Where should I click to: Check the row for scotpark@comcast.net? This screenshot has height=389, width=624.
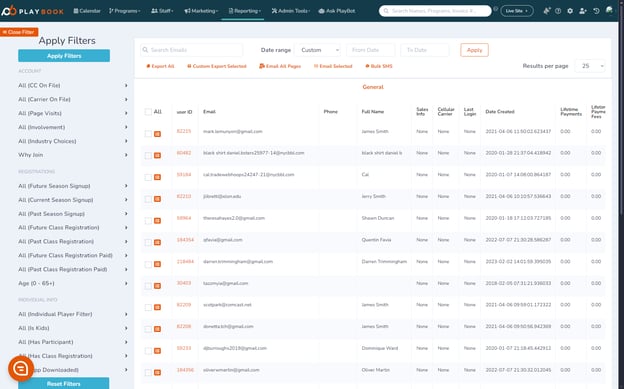point(148,307)
